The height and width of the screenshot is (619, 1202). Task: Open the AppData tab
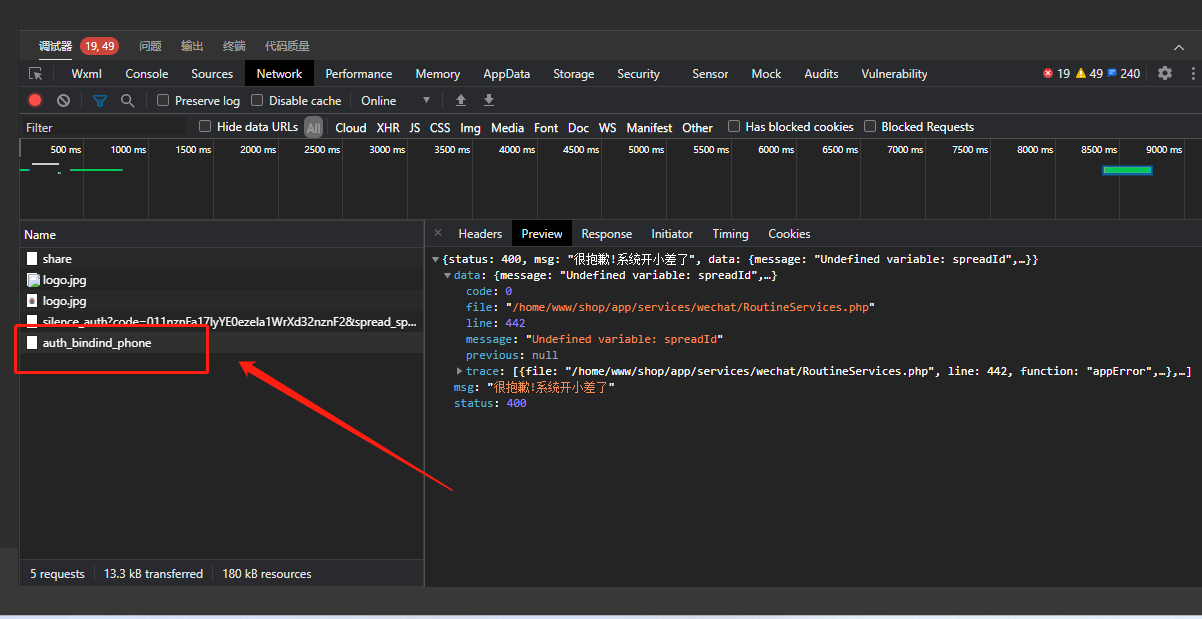[x=507, y=73]
